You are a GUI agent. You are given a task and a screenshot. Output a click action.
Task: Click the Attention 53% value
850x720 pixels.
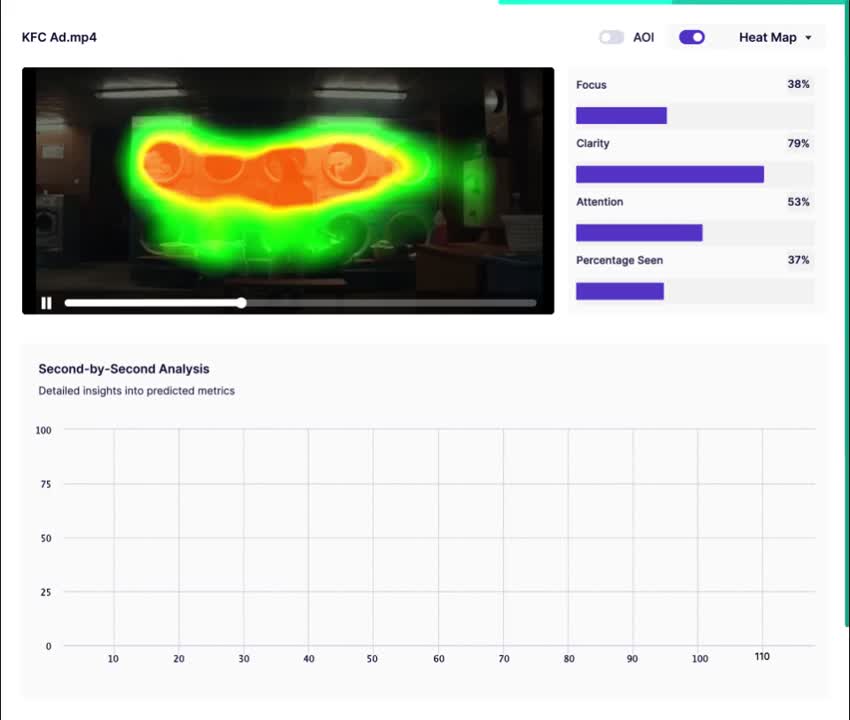[798, 202]
